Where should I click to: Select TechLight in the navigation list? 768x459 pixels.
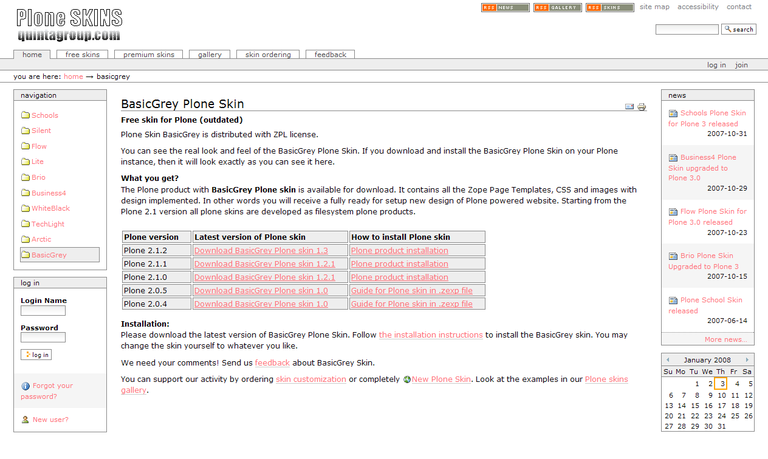click(48, 225)
